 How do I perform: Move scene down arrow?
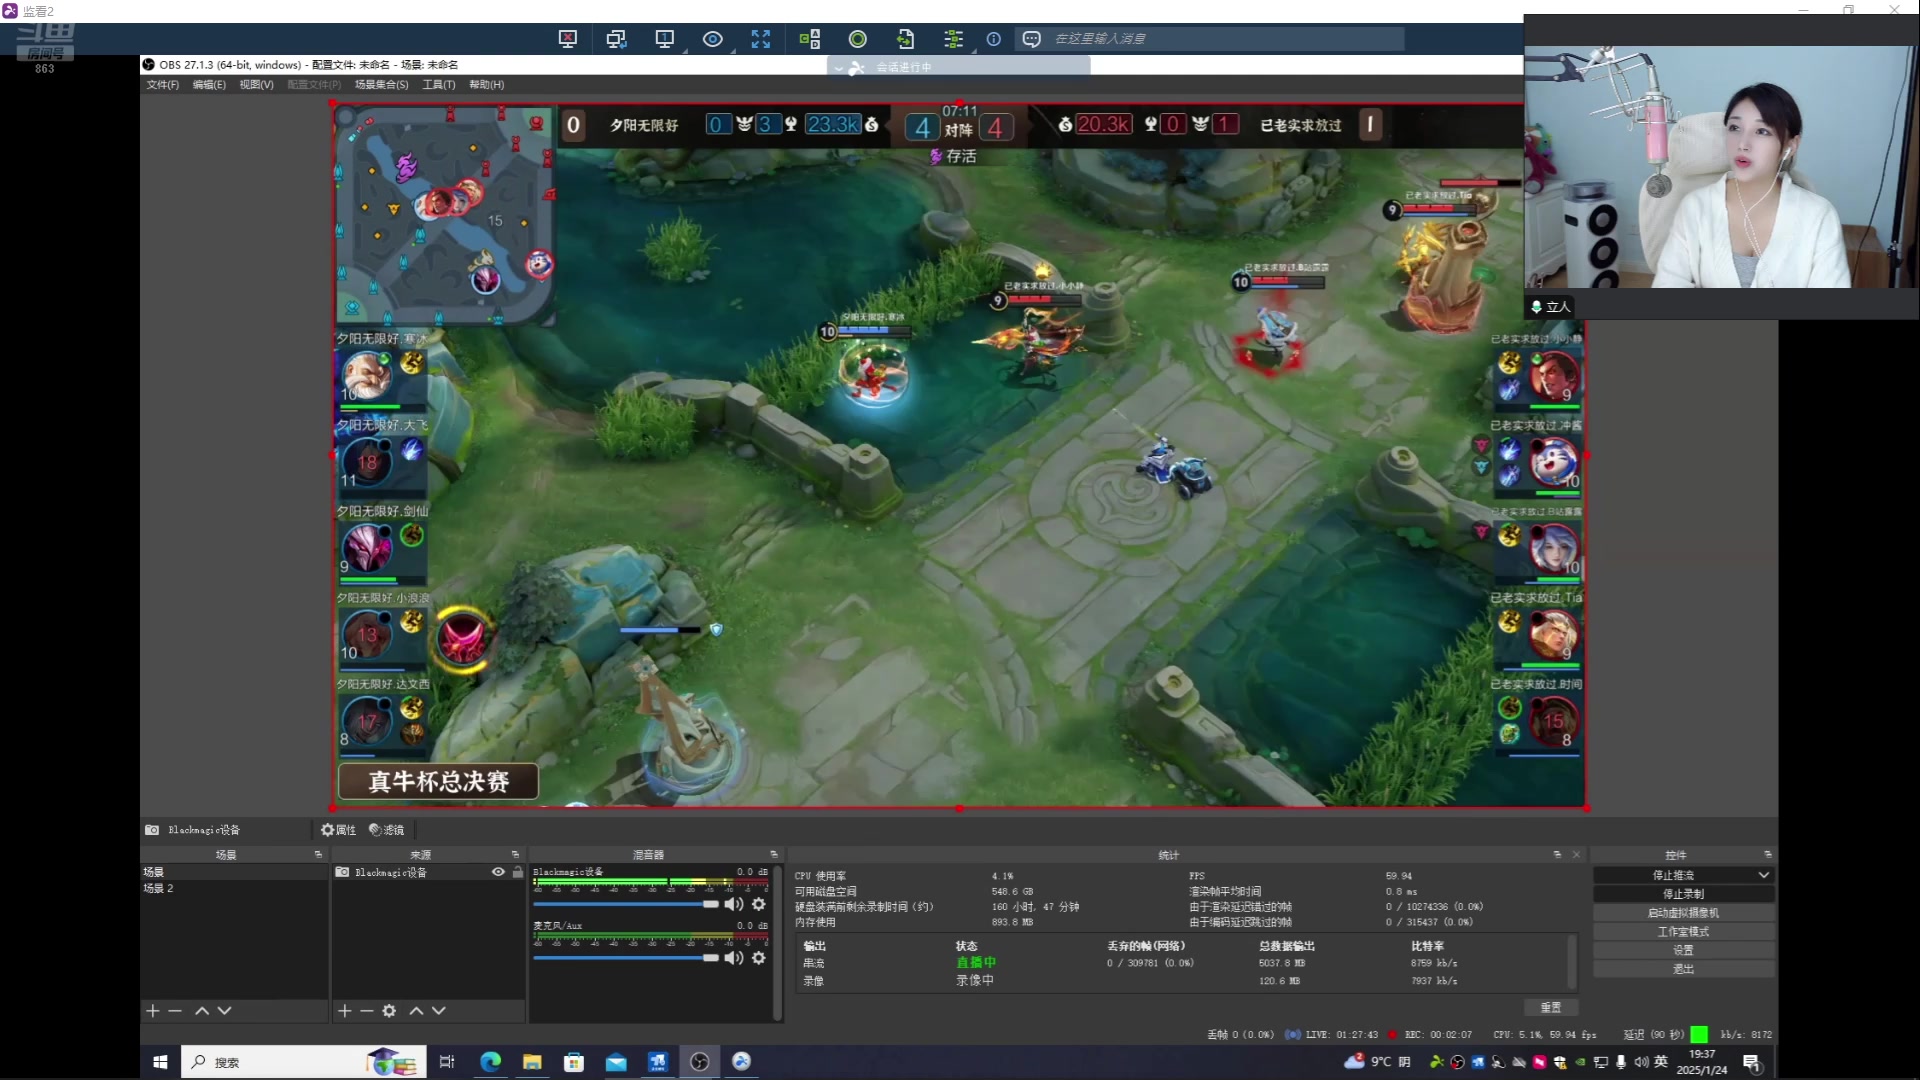[224, 1012]
